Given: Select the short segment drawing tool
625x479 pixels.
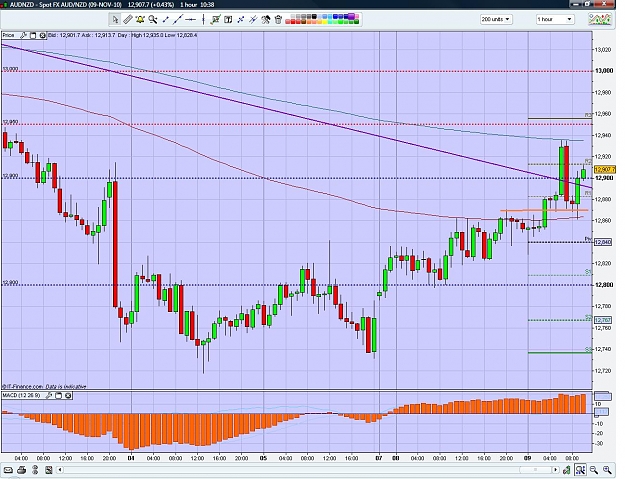Looking at the screenshot, I should pos(165,19).
